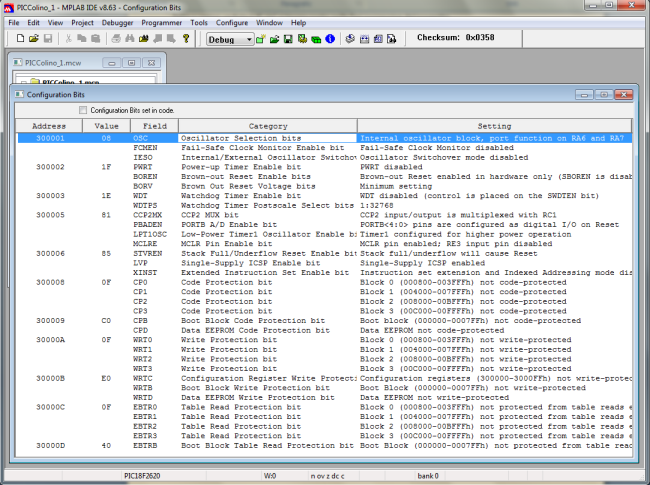Click the green Open Project folder icon
This screenshot has height=485, width=650.
[x=274, y=39]
